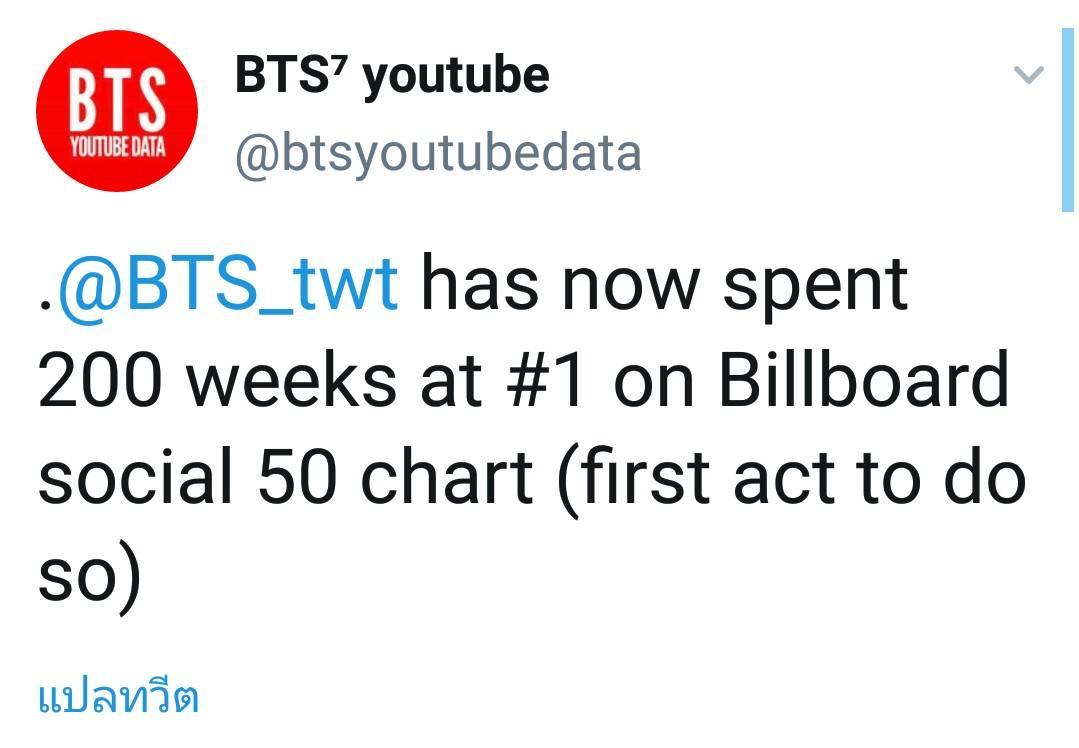This screenshot has height=748, width=1079.
Task: Click has now spent text after mention
Action: point(664,286)
